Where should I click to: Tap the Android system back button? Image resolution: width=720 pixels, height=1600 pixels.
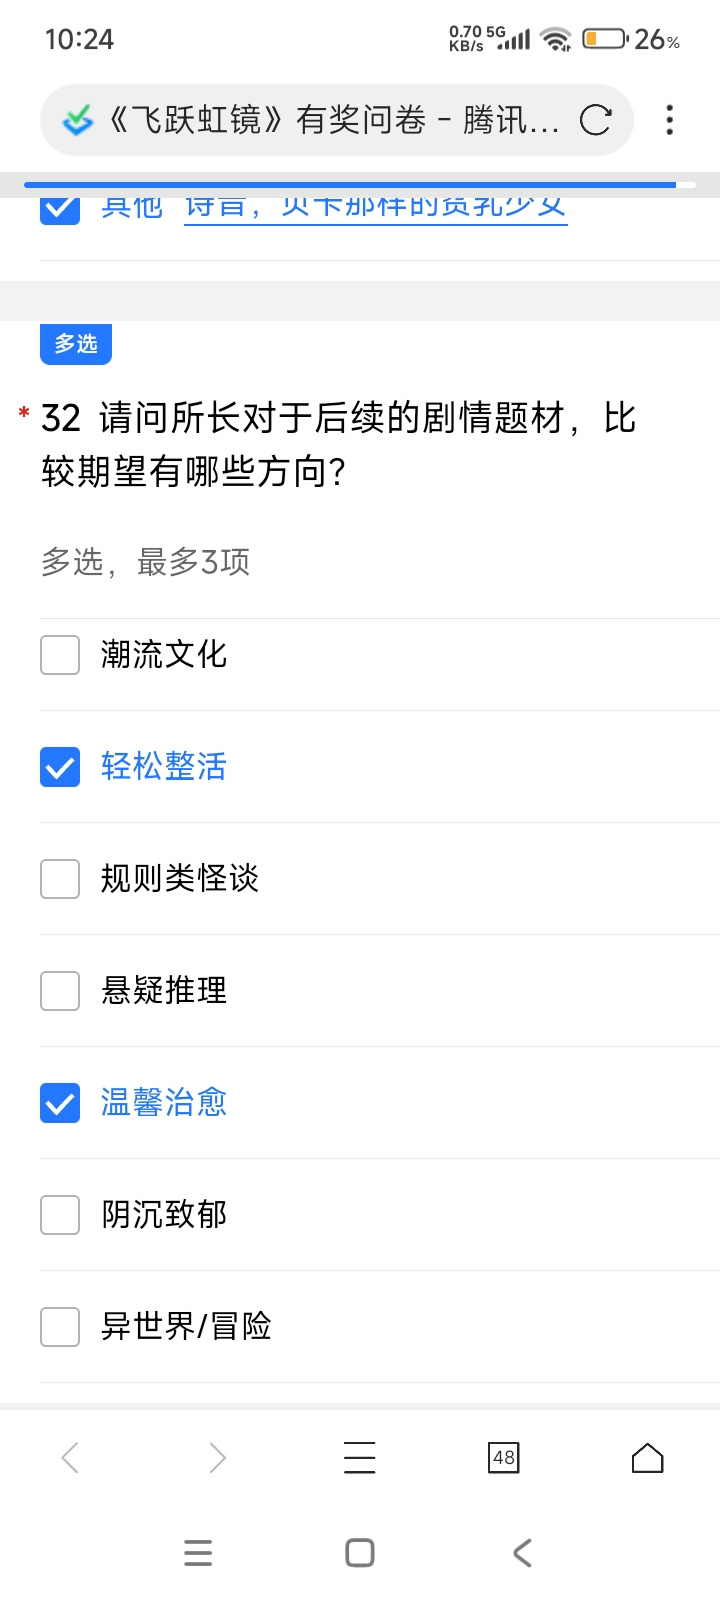522,1553
